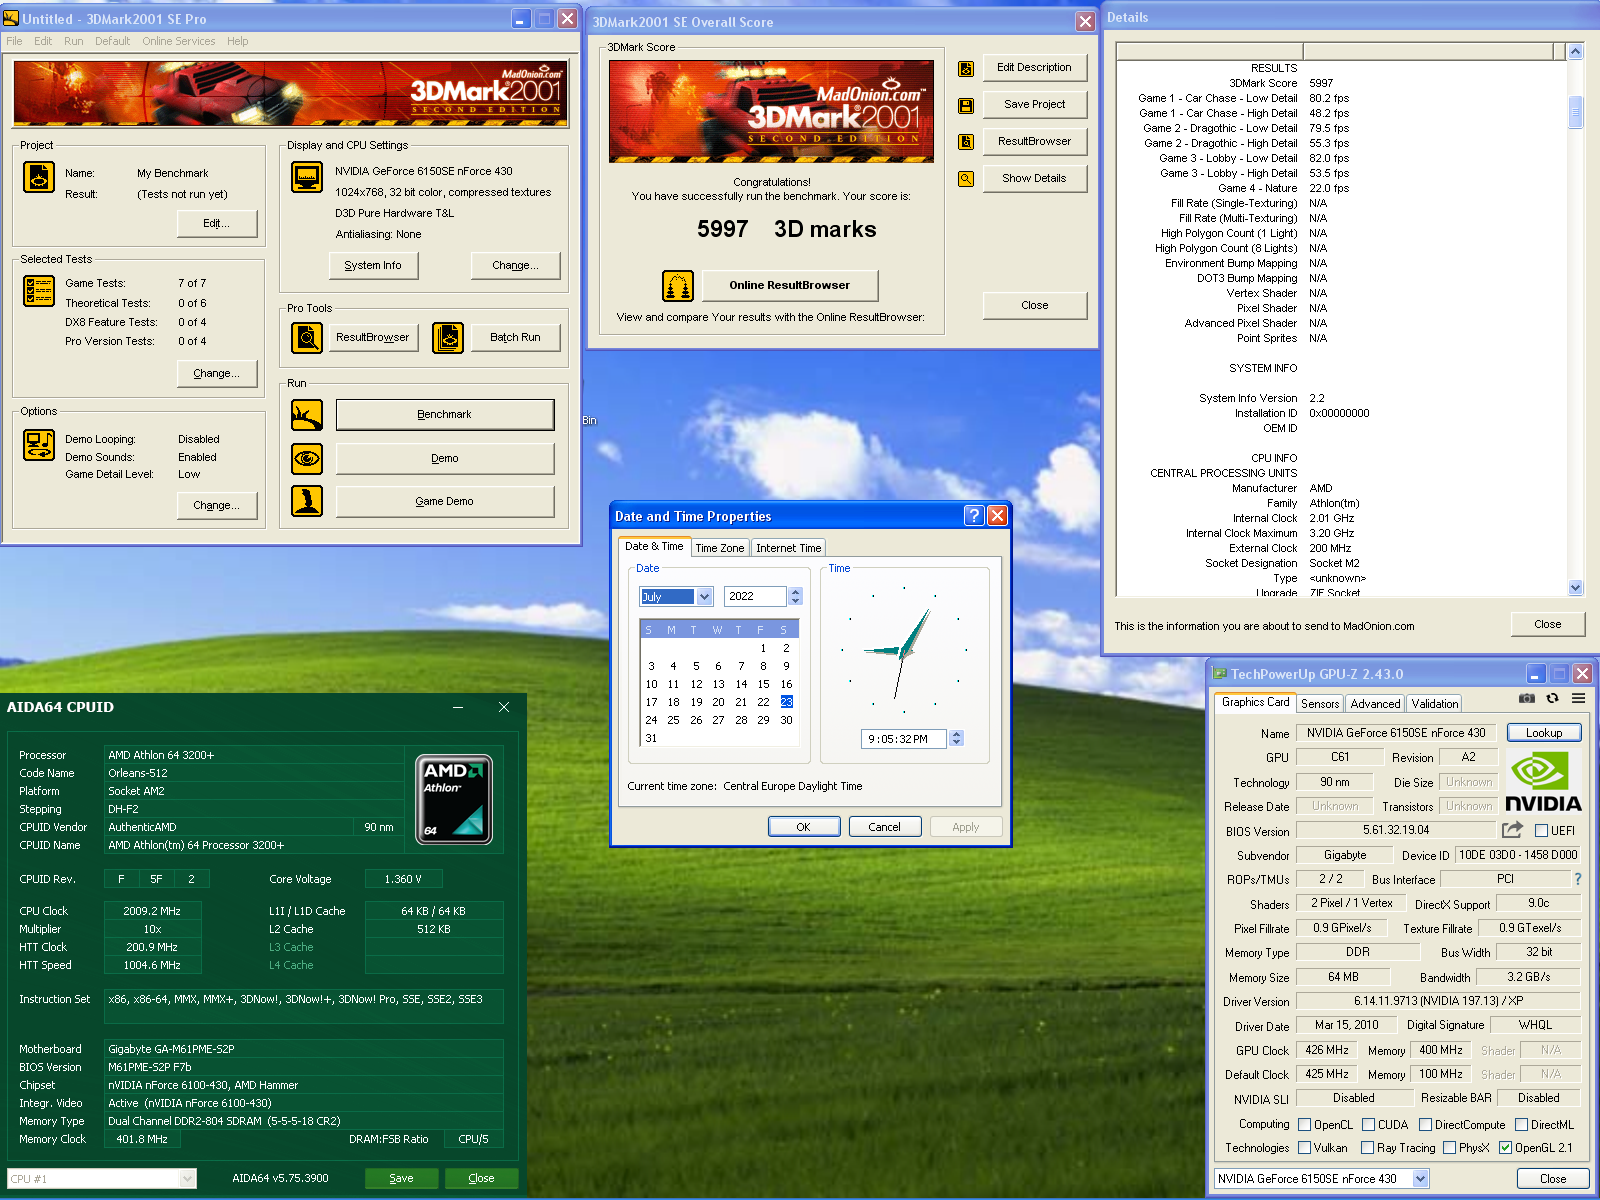This screenshot has width=1600, height=1200.
Task: Click the 3DMark2001 title bar app icon
Action: (11, 18)
